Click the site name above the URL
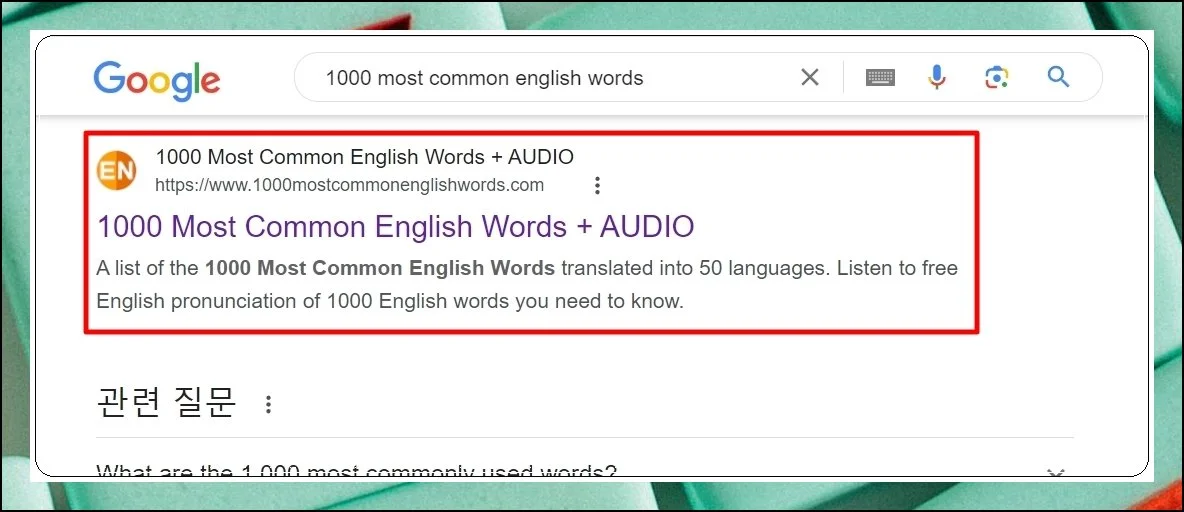Image resolution: width=1184 pixels, height=512 pixels. [364, 157]
